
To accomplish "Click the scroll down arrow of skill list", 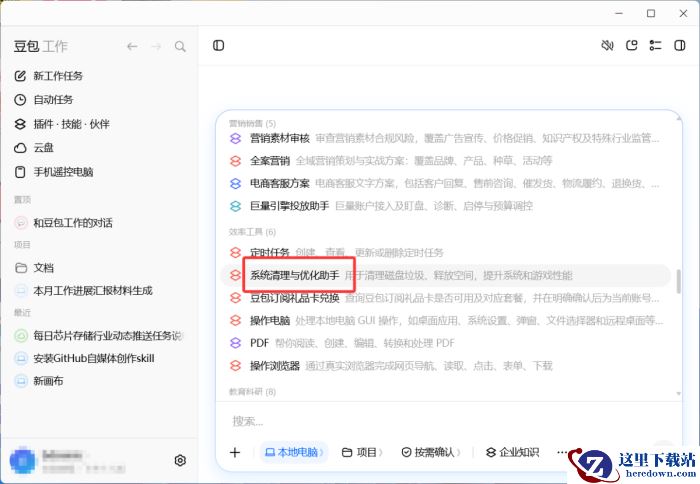I will pos(679,393).
